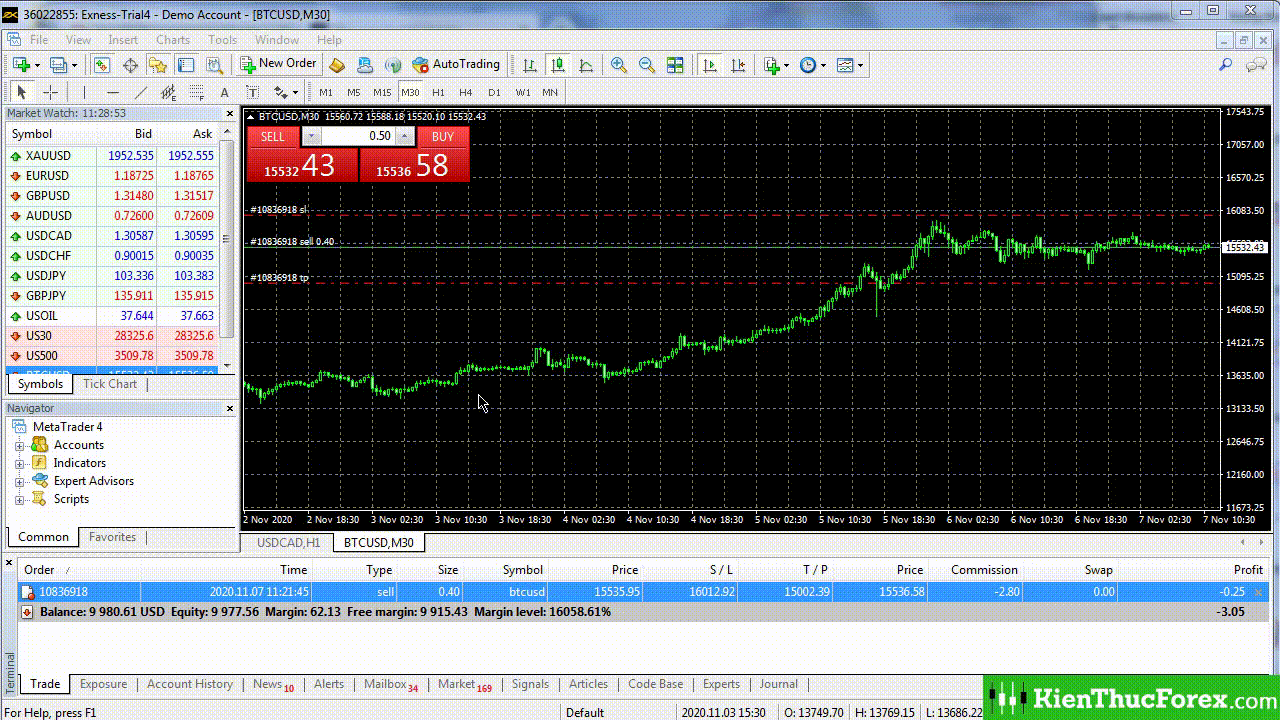1280x720 pixels.
Task: Zoom in the chart
Action: 619,65
